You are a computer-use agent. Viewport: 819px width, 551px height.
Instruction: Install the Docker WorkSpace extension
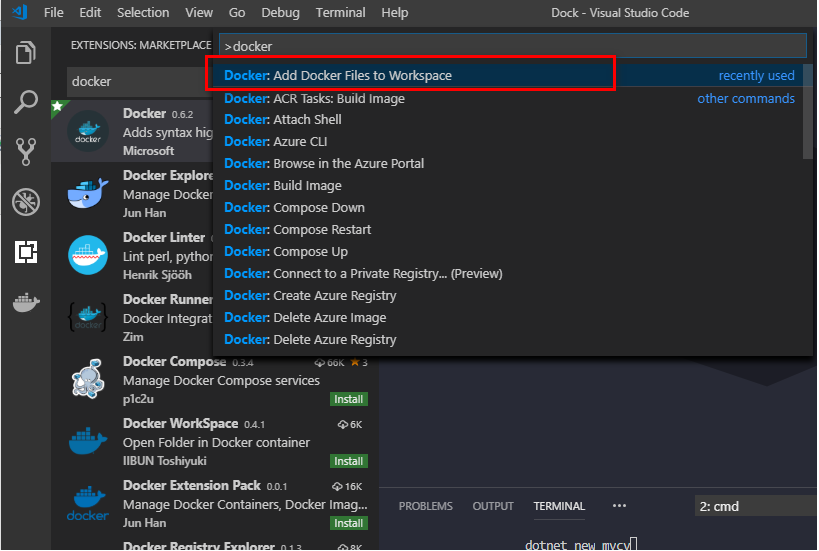pos(349,461)
